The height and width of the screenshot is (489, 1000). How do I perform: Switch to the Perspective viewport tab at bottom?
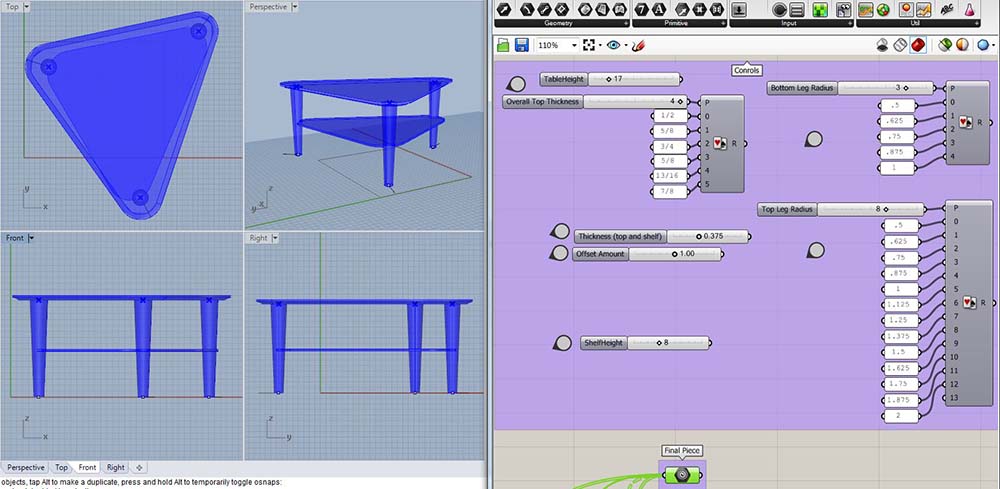[x=26, y=467]
